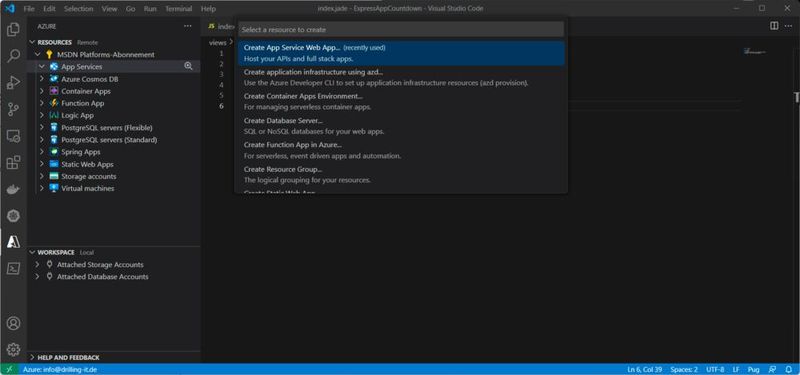Click the split editor icon
The width and height of the screenshot is (800, 375).
pos(774,26)
